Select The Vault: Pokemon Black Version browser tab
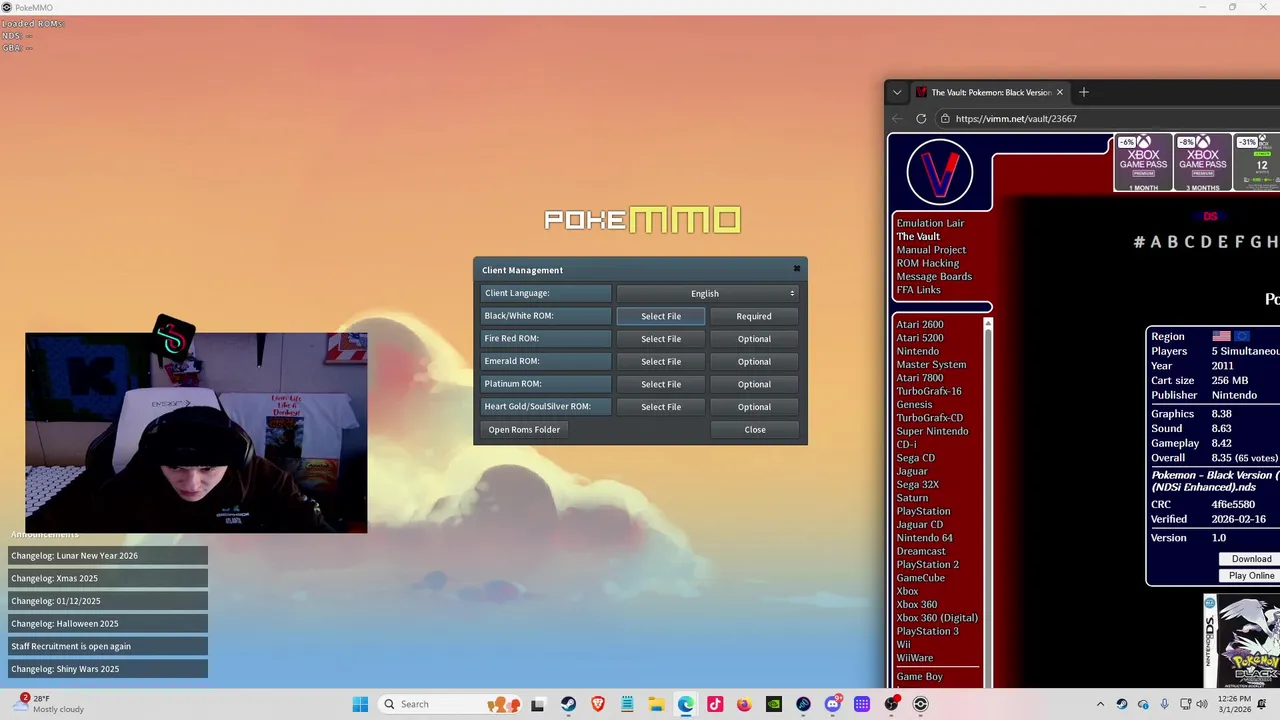The image size is (1280, 720). (989, 92)
